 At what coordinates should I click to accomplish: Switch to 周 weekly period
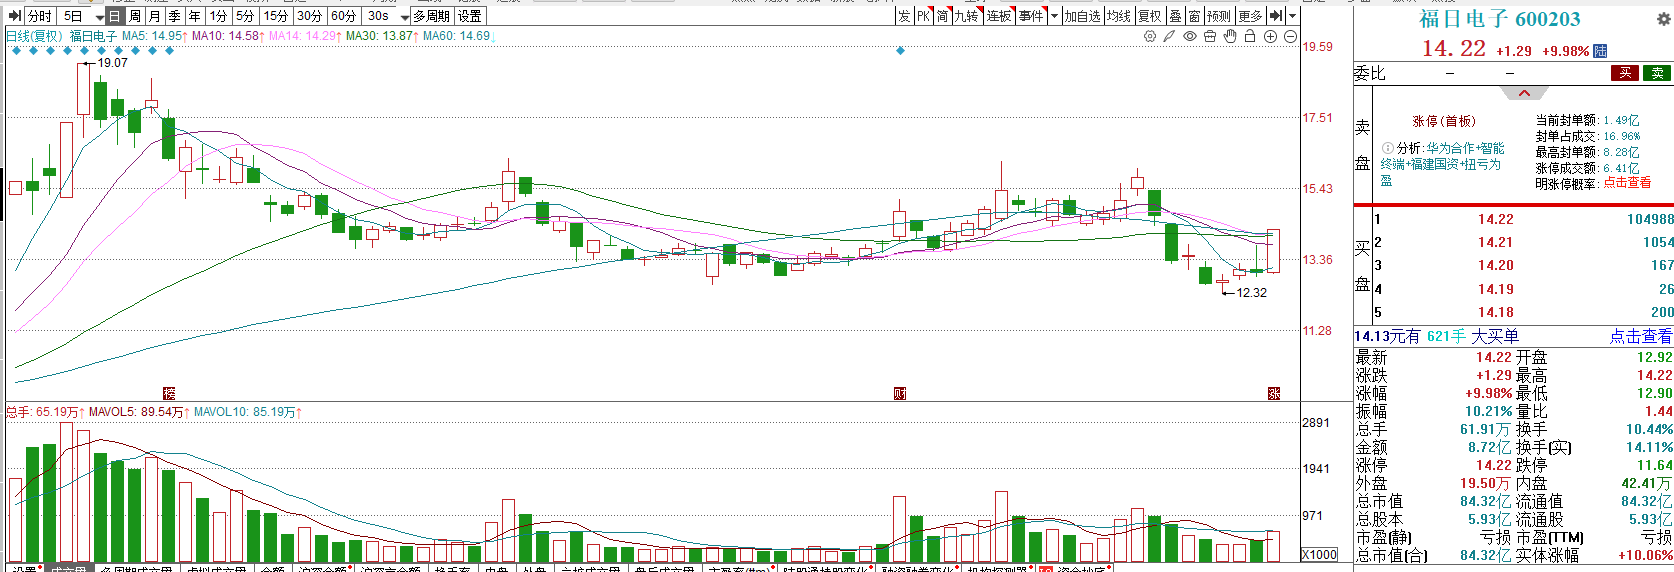(135, 16)
